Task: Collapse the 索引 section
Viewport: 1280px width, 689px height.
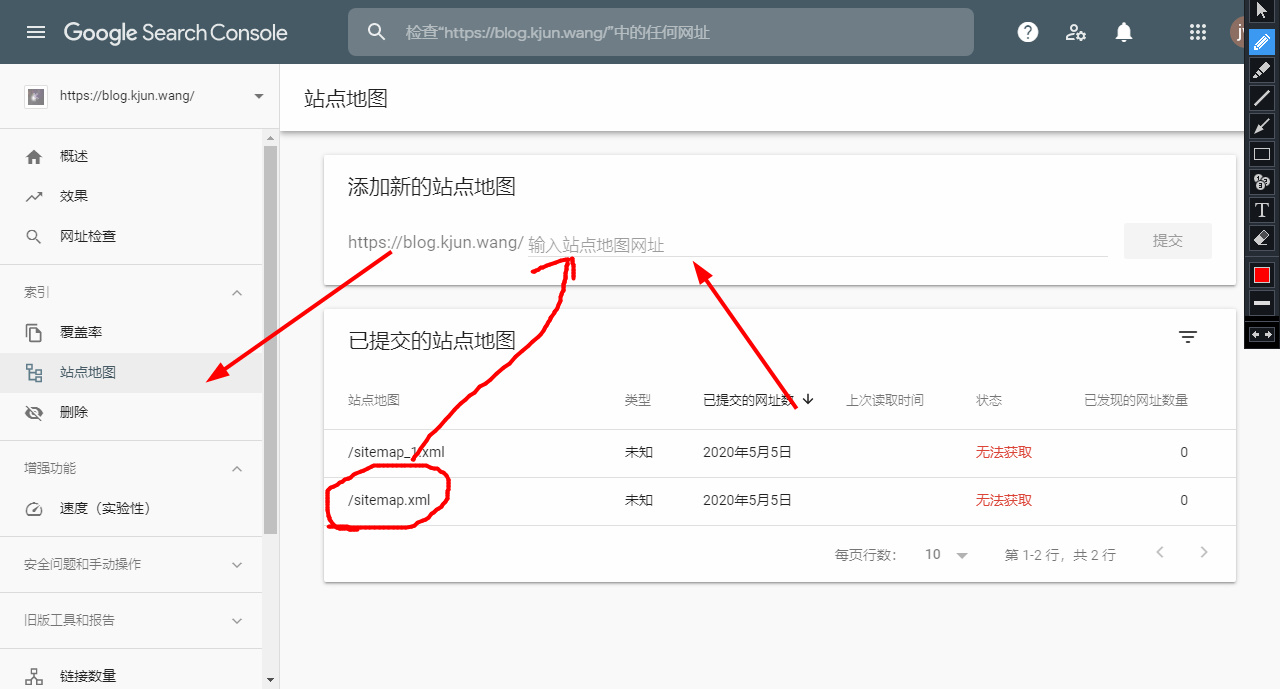Action: (237, 292)
